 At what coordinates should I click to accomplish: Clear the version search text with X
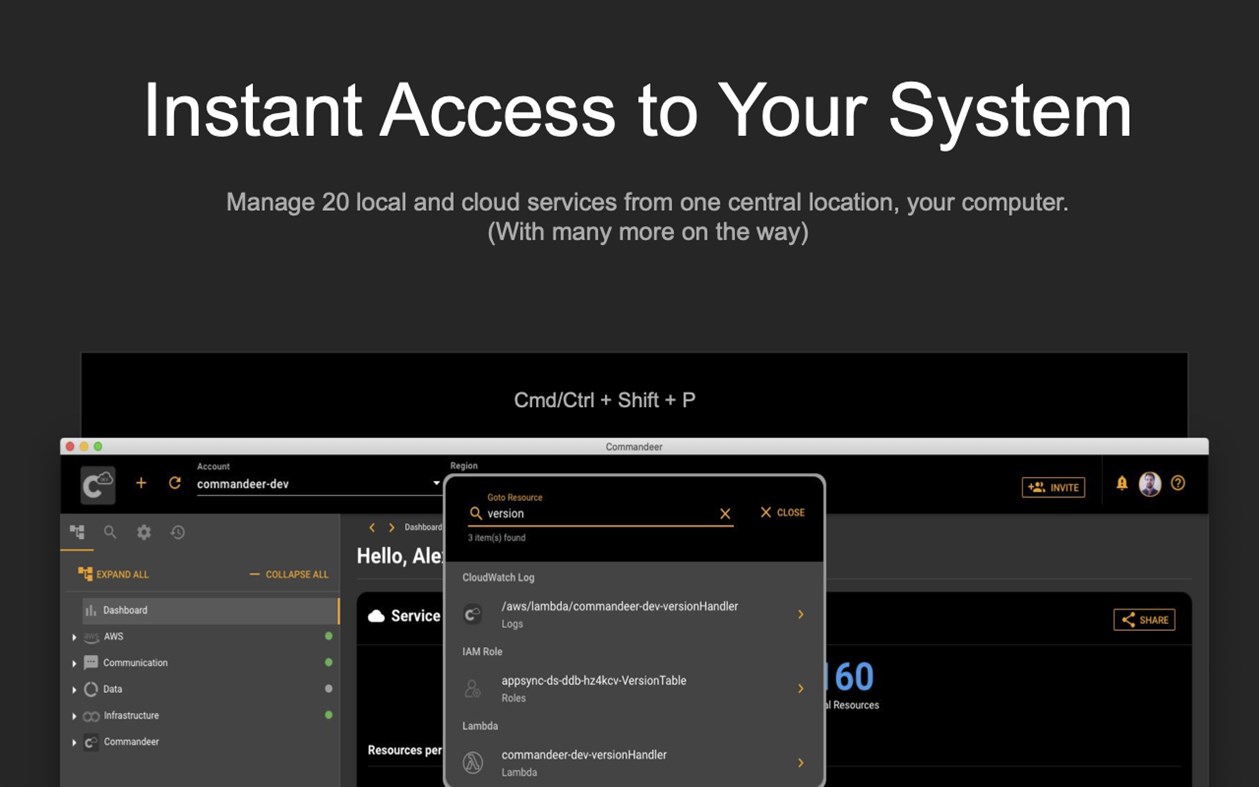pos(725,514)
